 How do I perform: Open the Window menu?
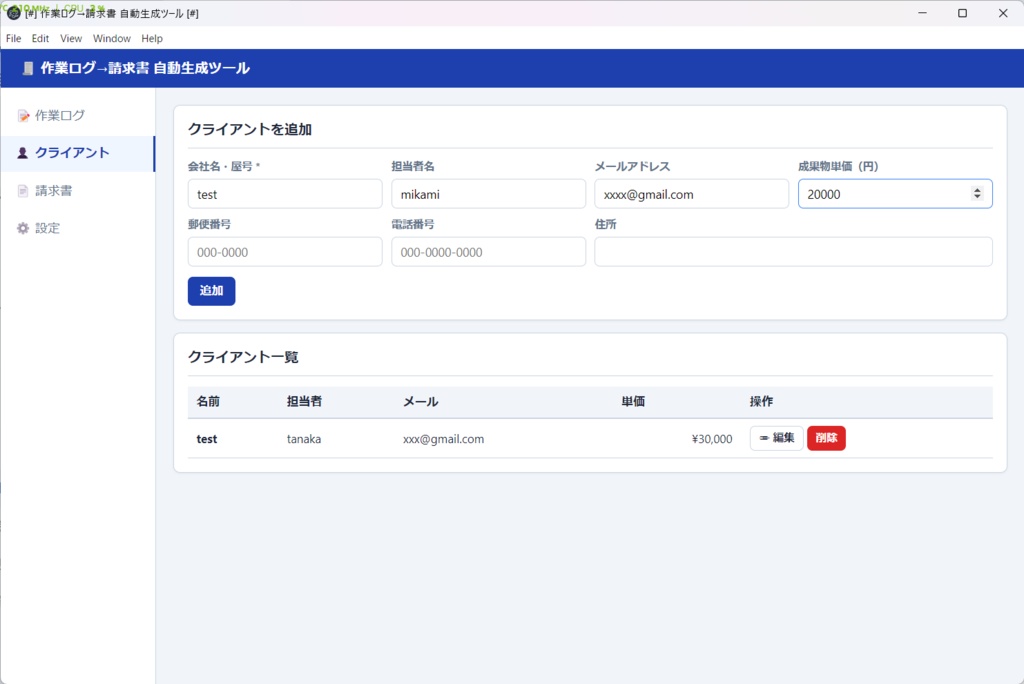coord(111,38)
